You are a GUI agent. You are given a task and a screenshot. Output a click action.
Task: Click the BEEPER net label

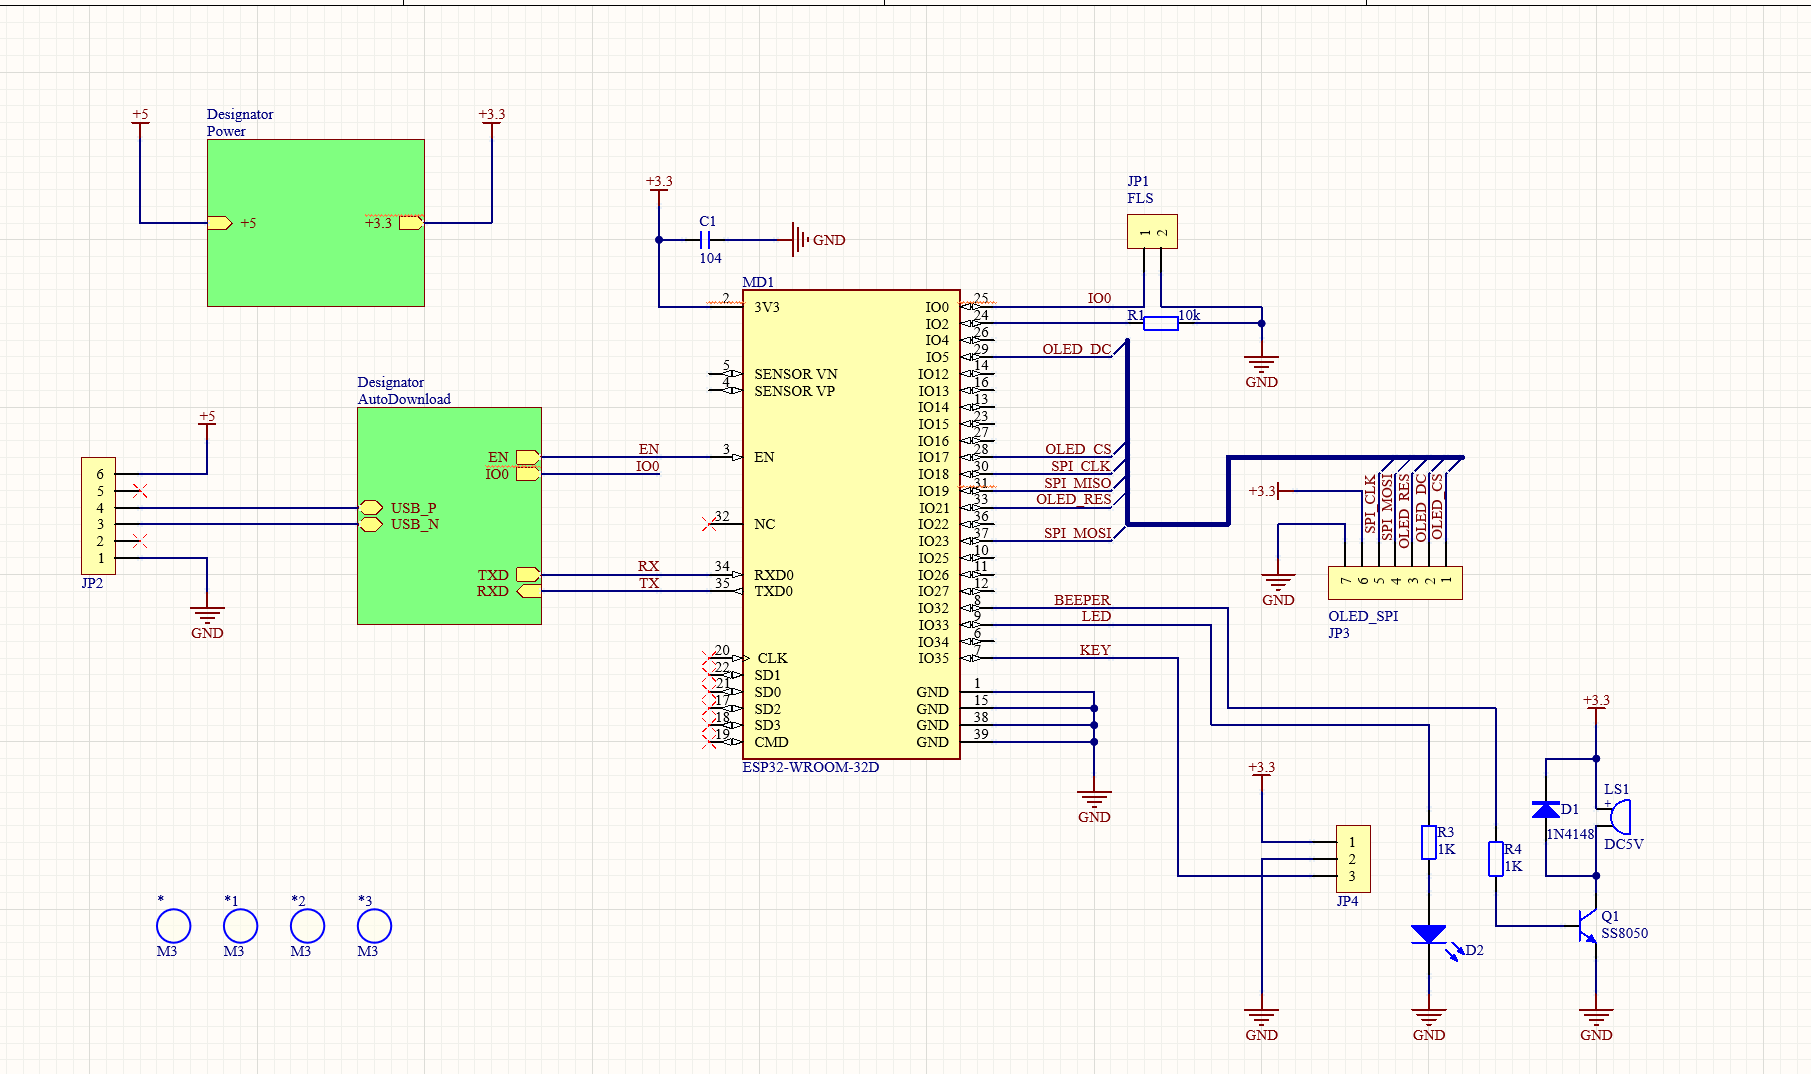(x=1082, y=600)
